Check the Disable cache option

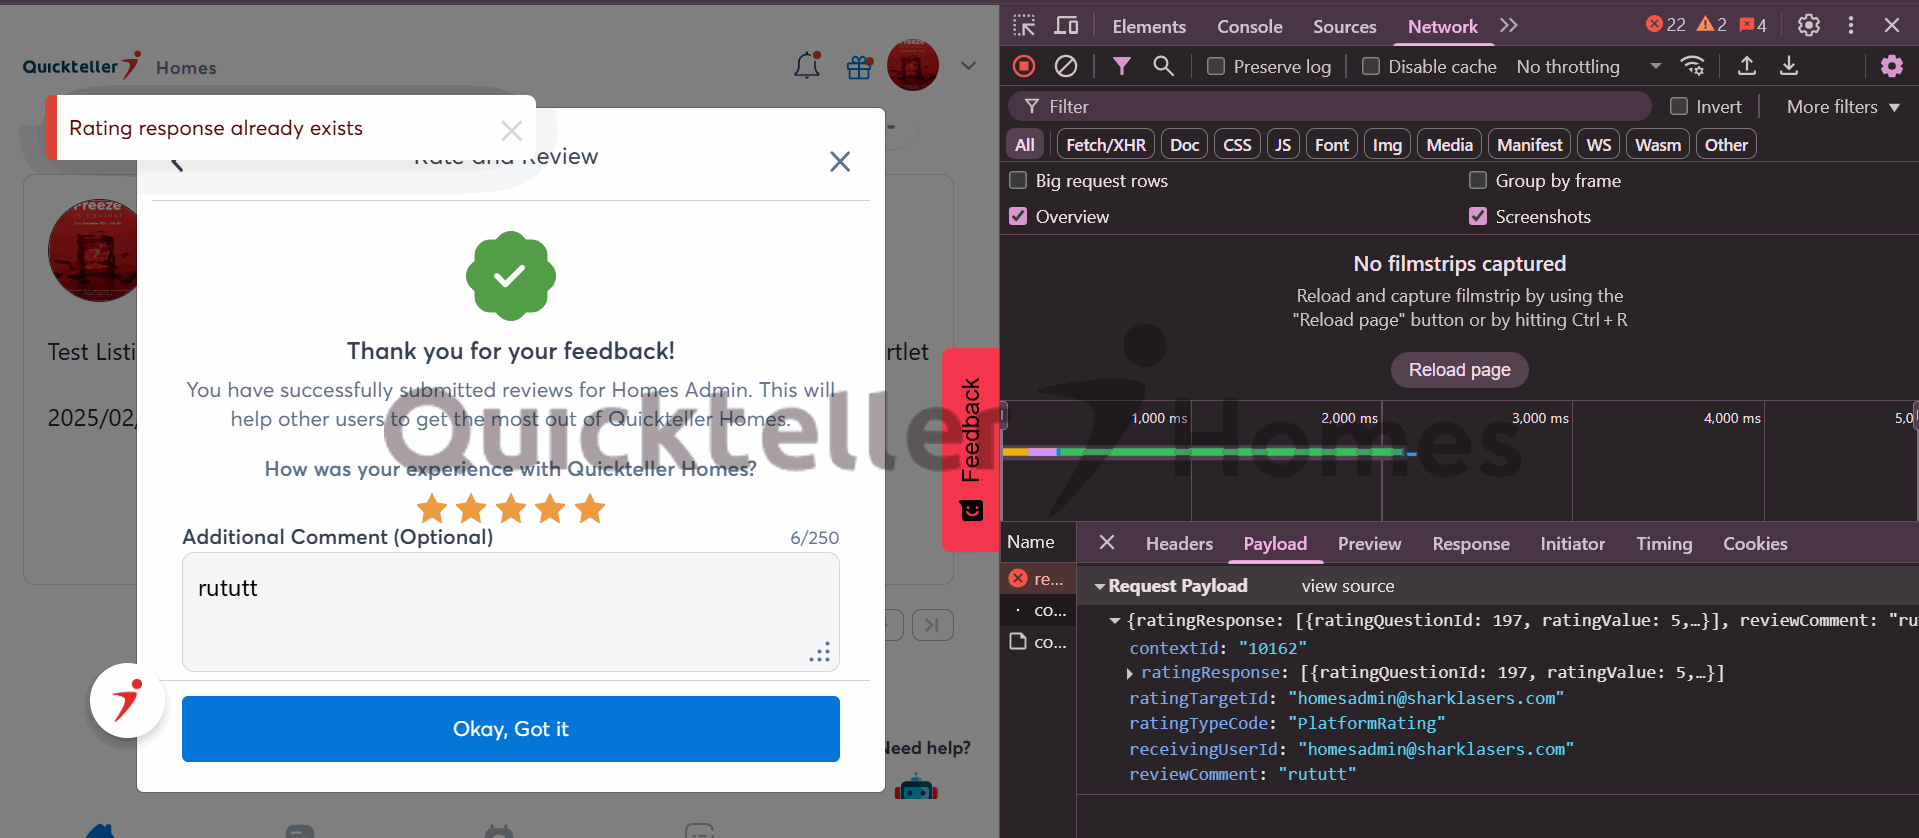tap(1371, 66)
